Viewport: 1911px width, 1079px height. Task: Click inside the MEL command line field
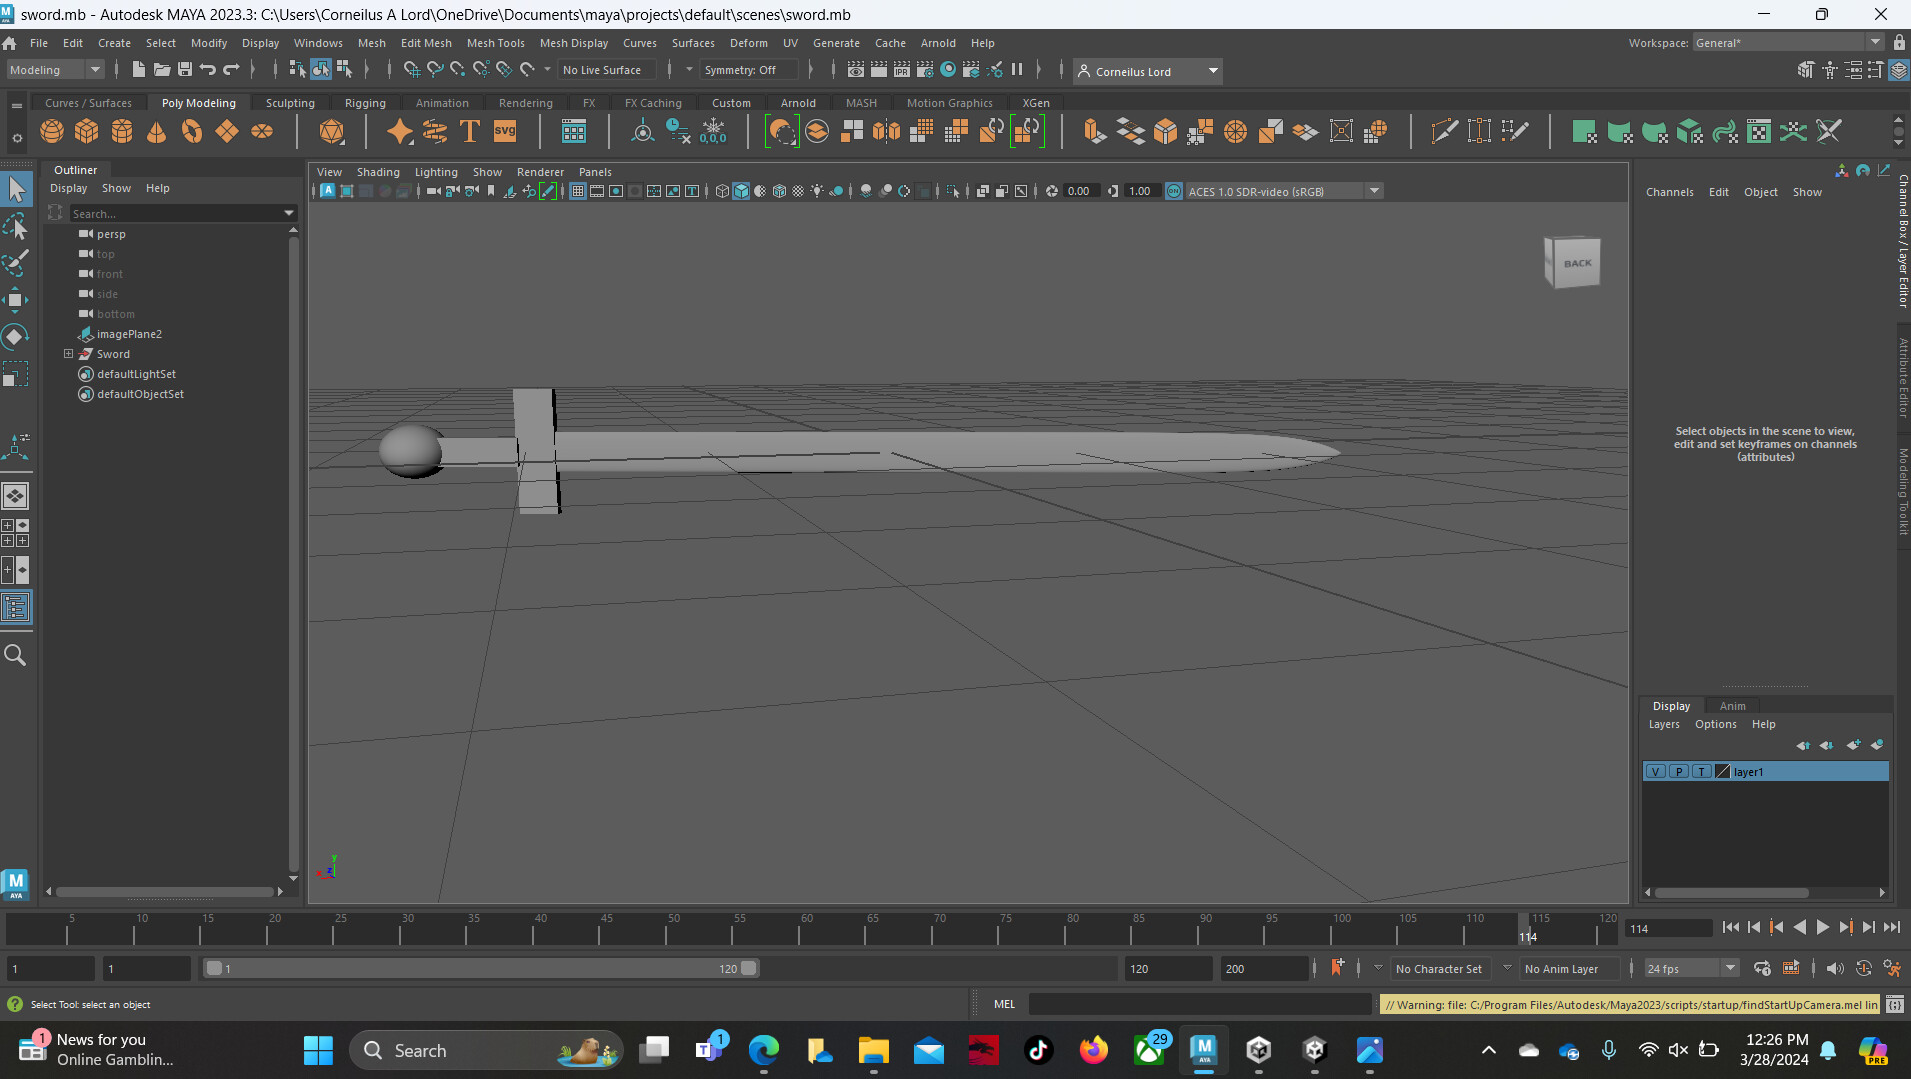1200,1003
